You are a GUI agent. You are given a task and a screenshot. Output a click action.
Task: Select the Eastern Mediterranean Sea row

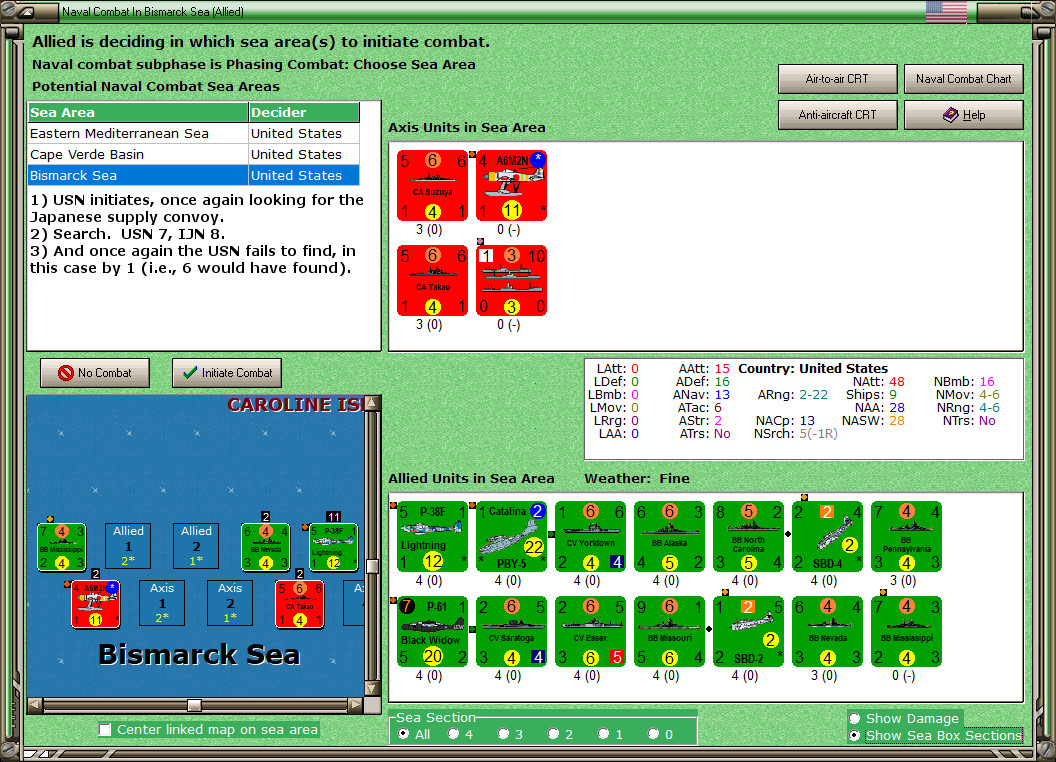(x=193, y=133)
